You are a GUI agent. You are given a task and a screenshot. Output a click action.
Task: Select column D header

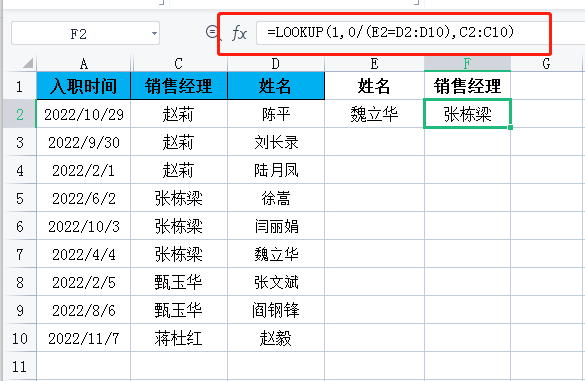click(x=276, y=64)
